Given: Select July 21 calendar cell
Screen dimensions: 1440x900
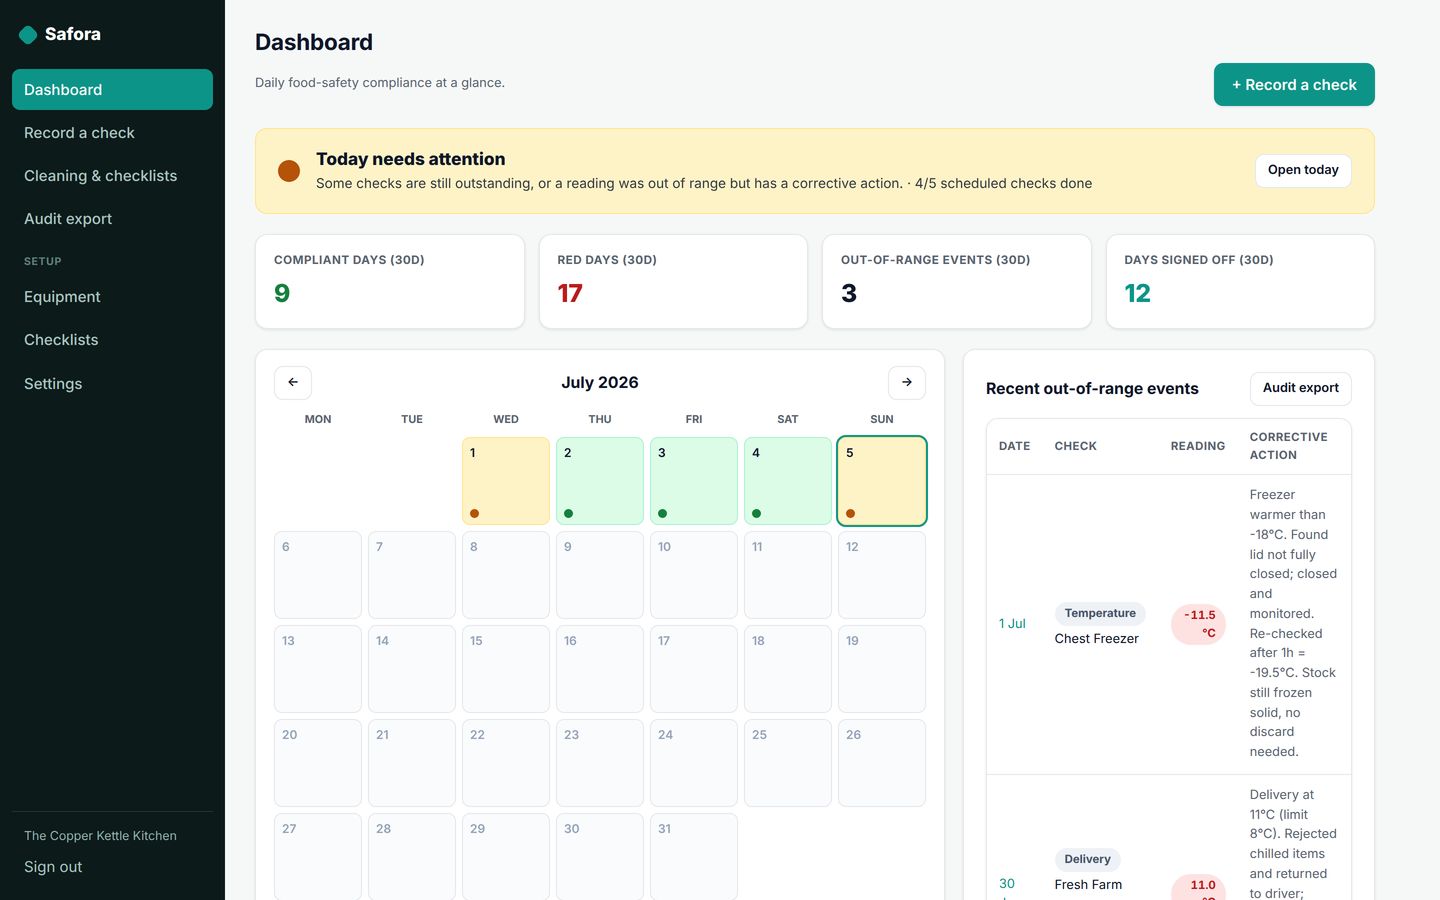Looking at the screenshot, I should click(412, 763).
